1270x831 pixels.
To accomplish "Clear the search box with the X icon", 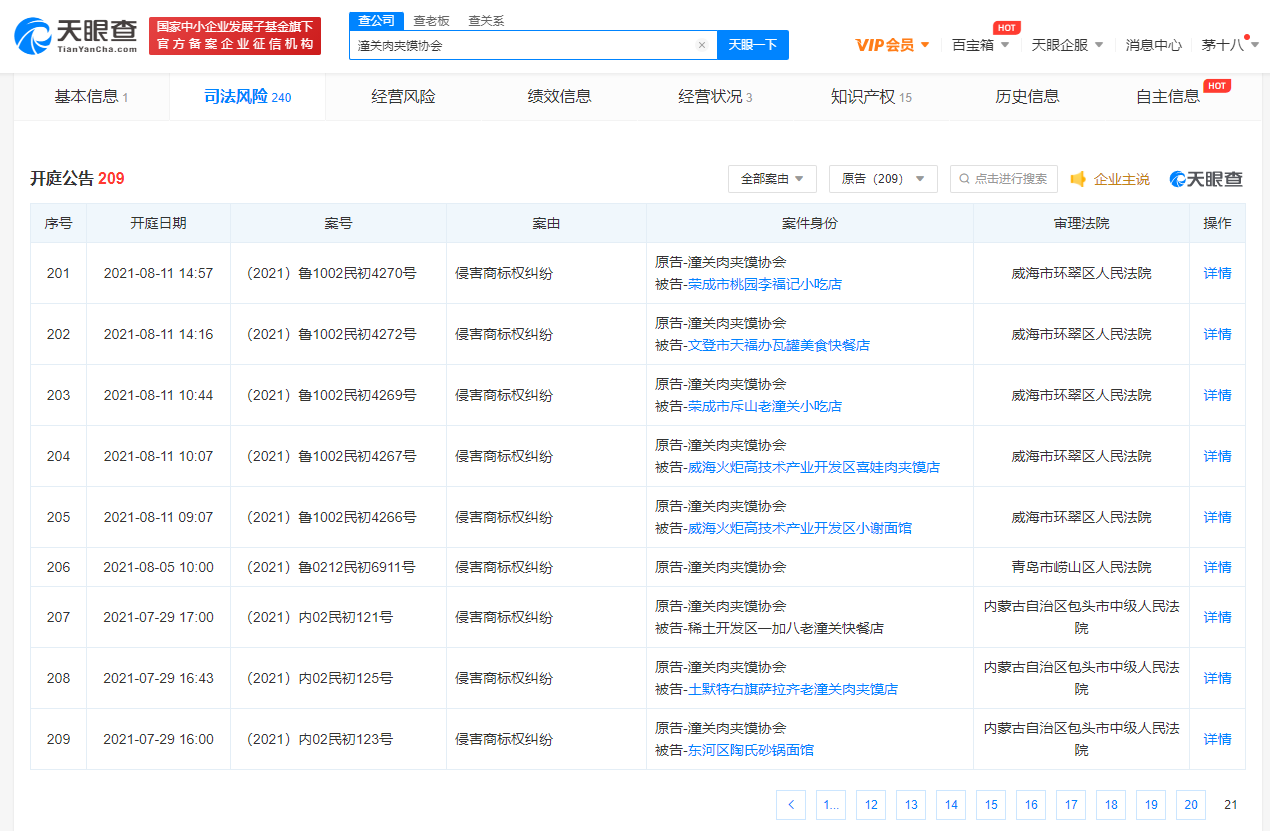I will coord(702,45).
